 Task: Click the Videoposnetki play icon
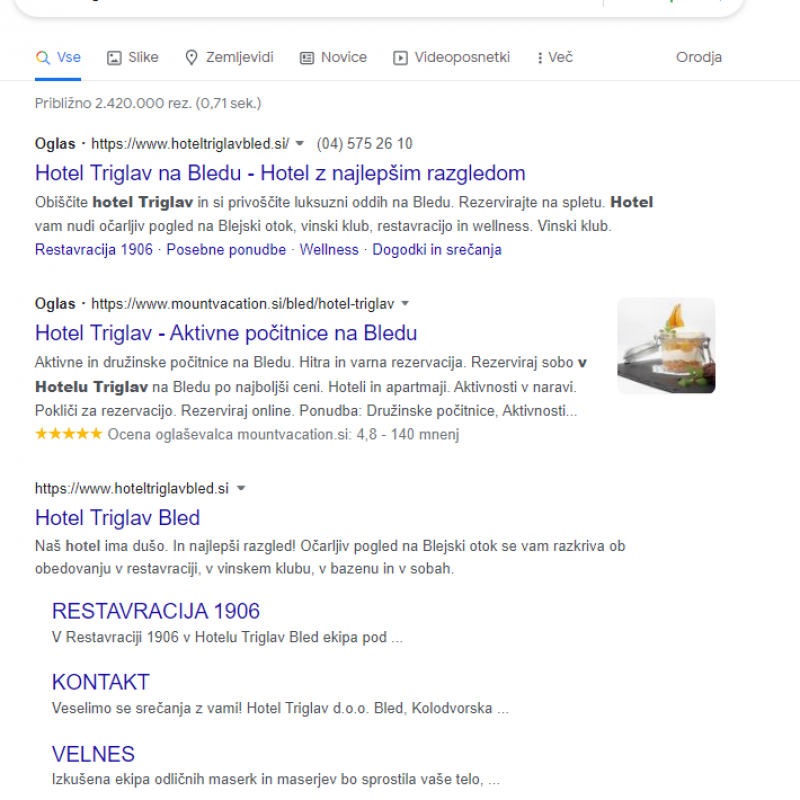click(400, 58)
